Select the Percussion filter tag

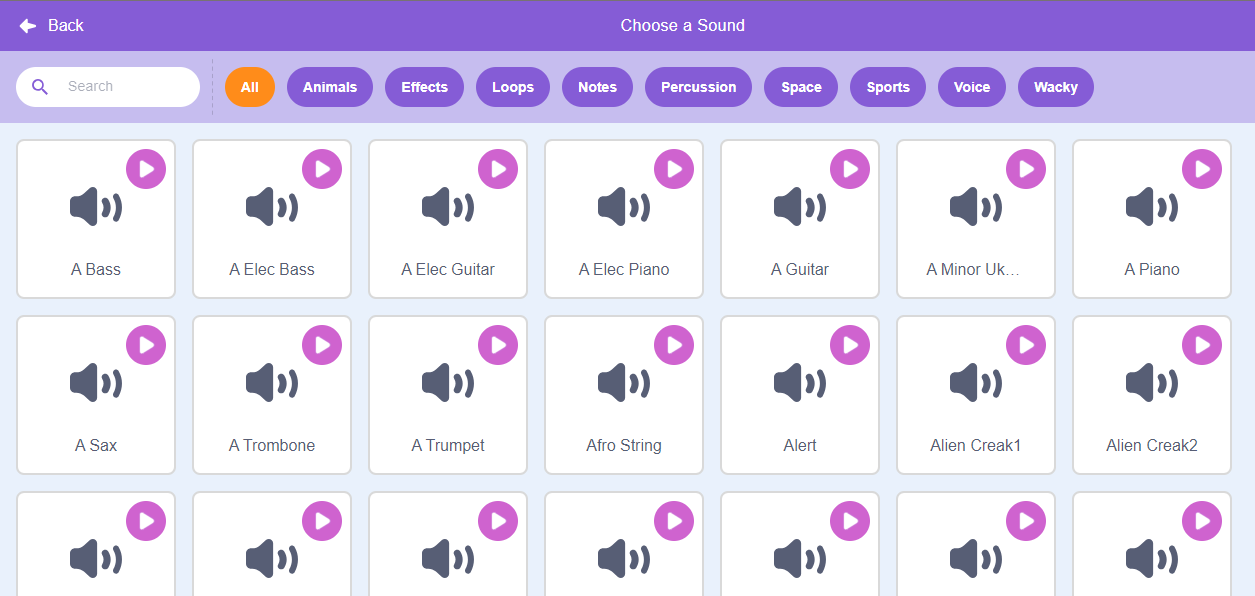(698, 87)
